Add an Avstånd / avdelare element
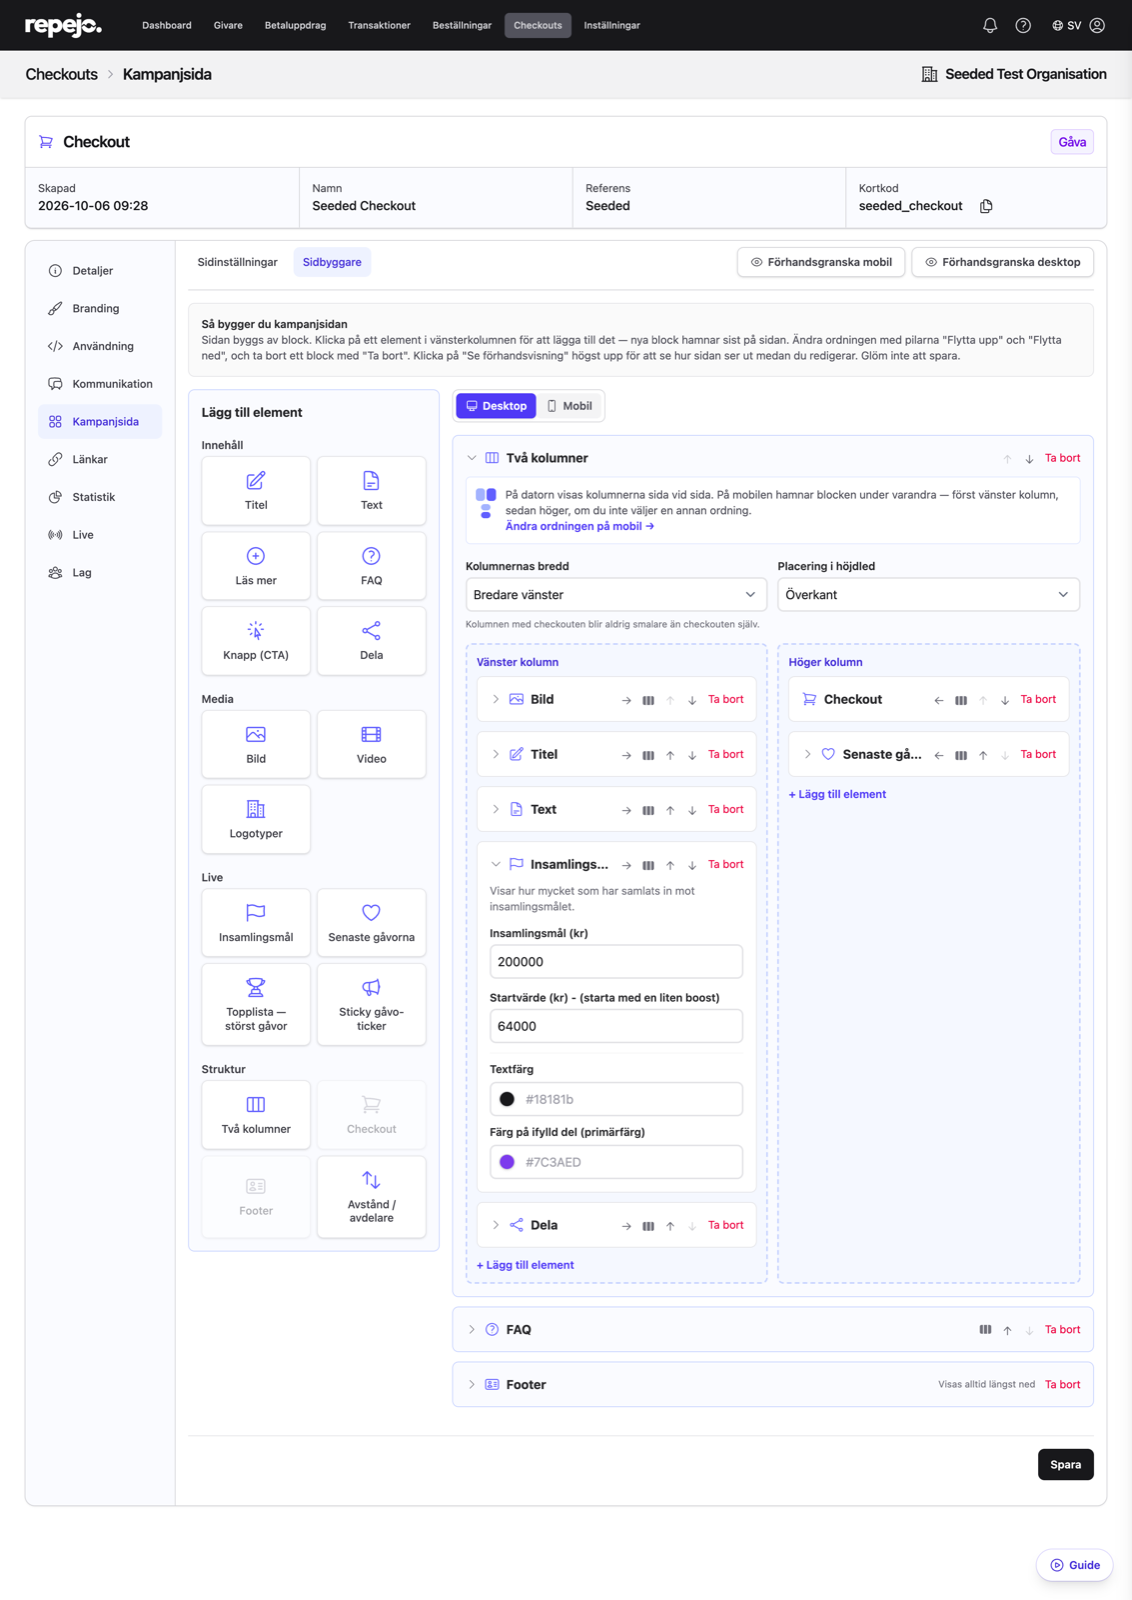The height and width of the screenshot is (1600, 1132). point(371,1197)
